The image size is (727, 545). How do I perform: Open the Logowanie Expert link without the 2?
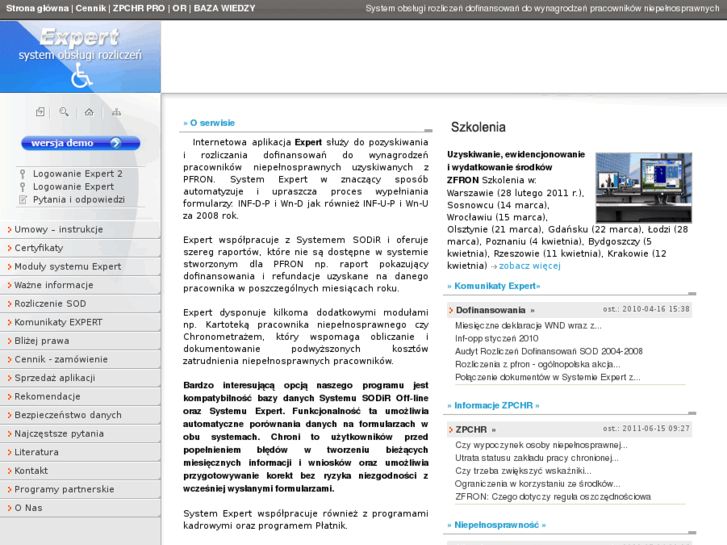click(73, 186)
